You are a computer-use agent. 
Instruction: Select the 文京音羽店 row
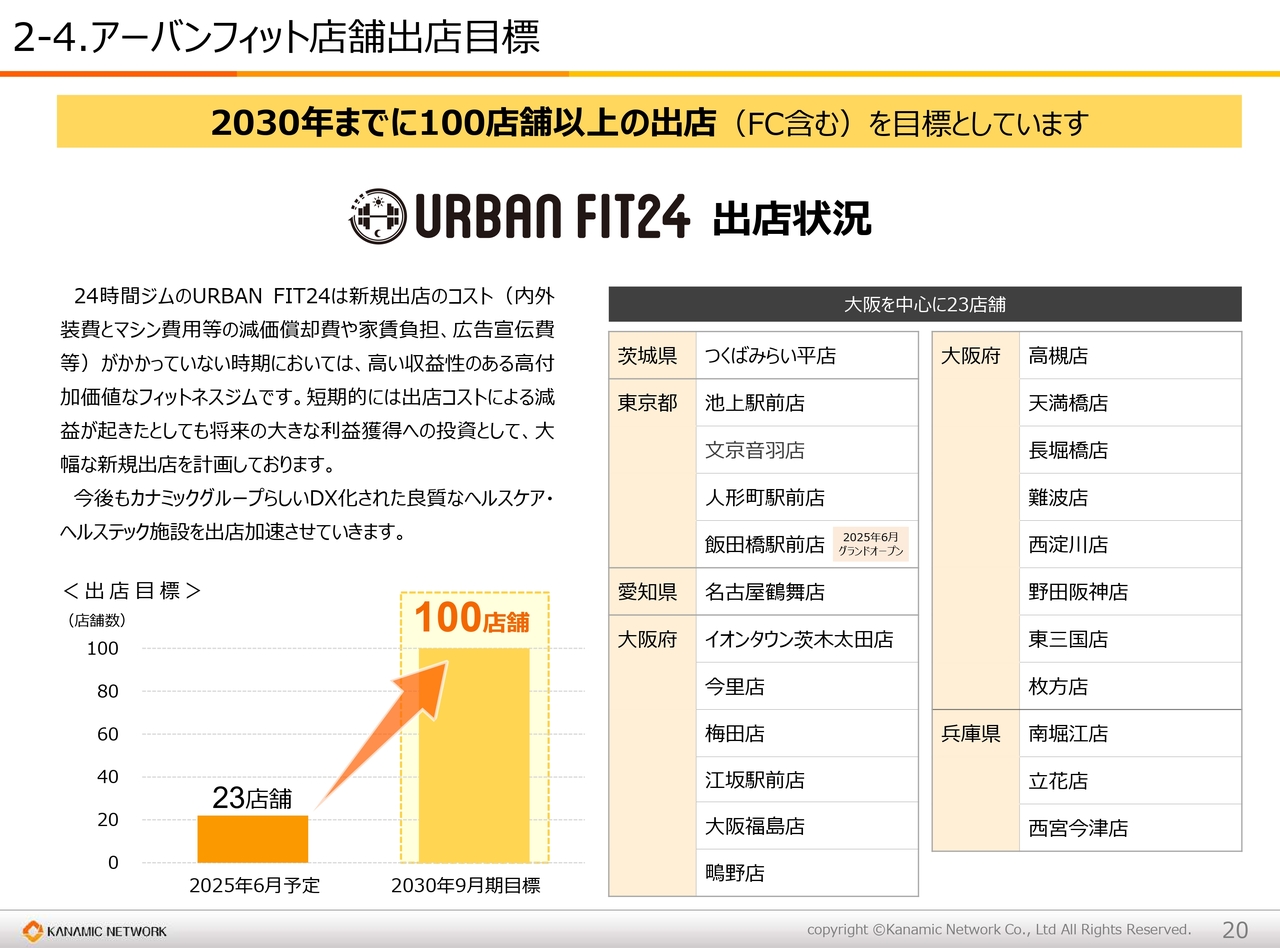[x=807, y=450]
